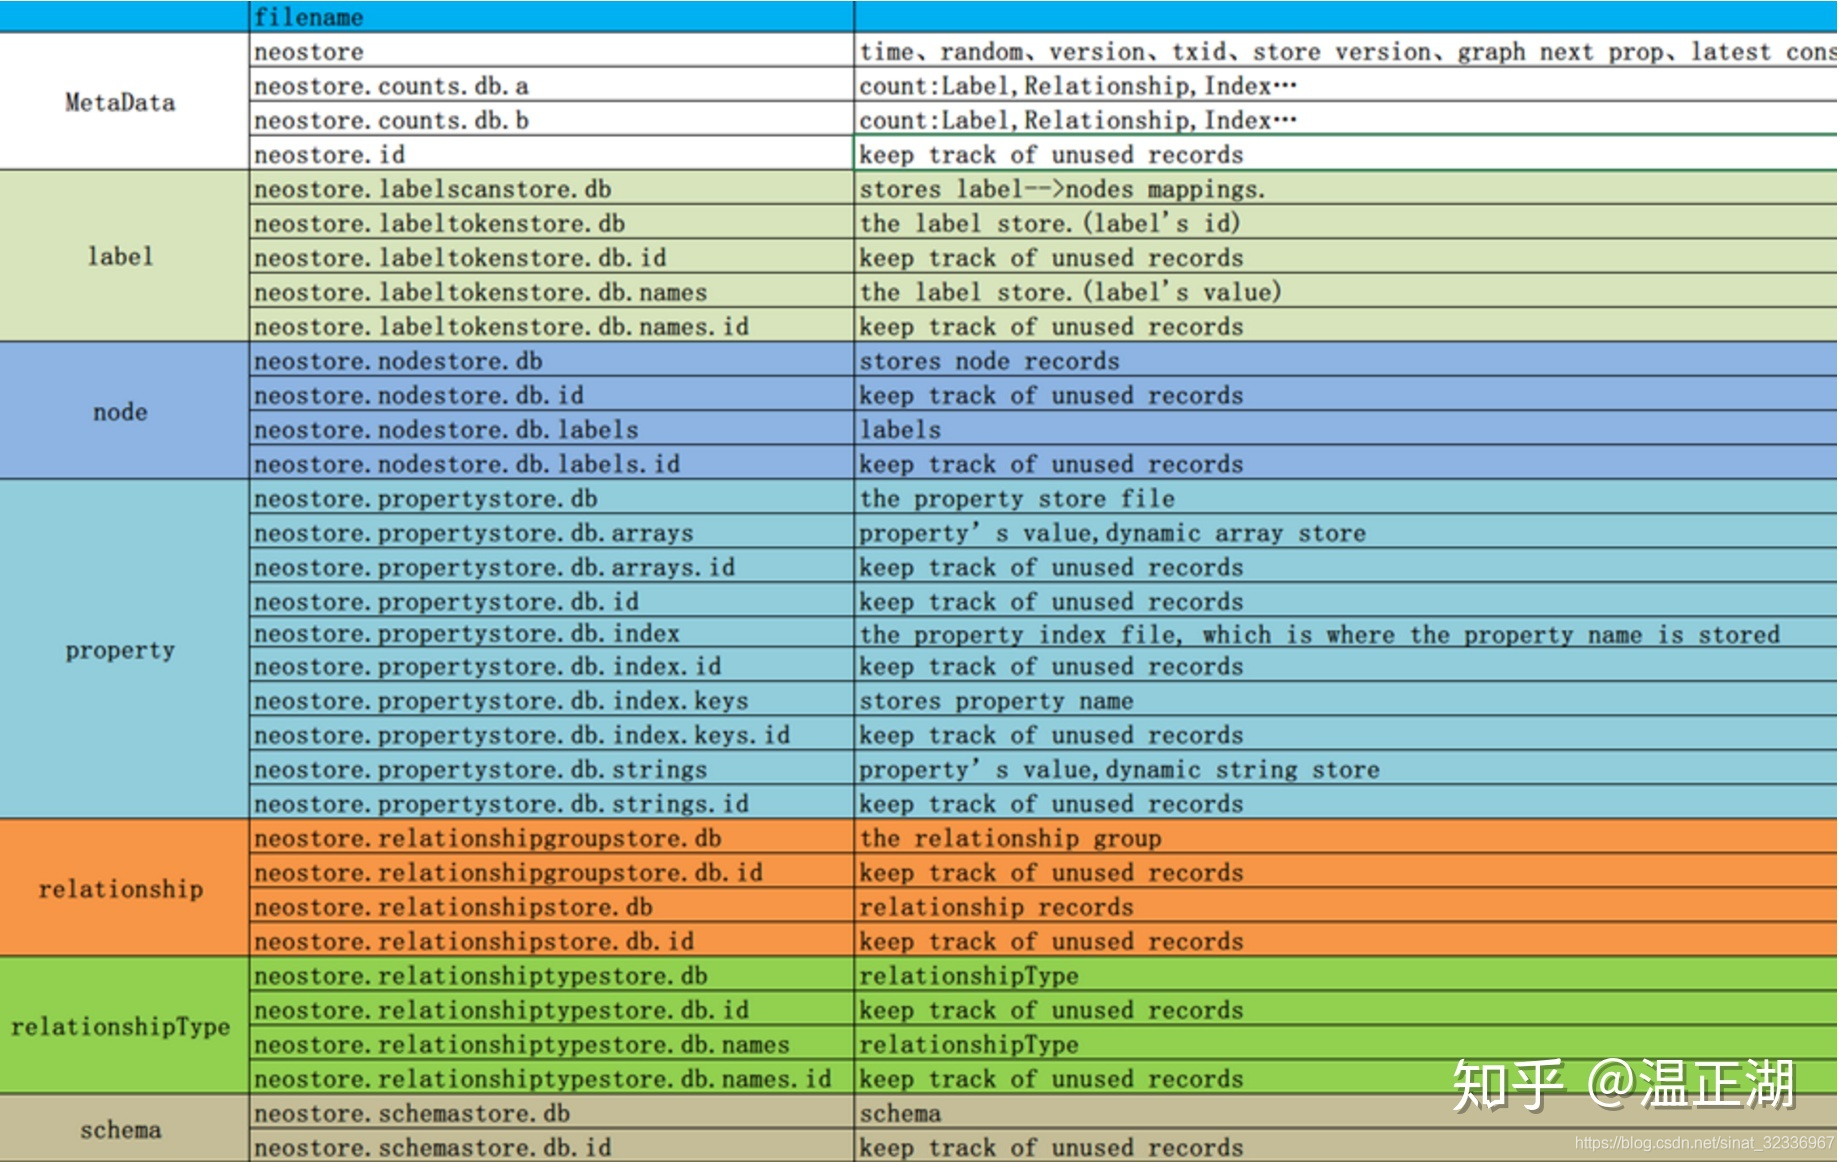Image resolution: width=1845 pixels, height=1162 pixels.
Task: Click 'the label store. (label's id)' cell
Action: 1346,223
